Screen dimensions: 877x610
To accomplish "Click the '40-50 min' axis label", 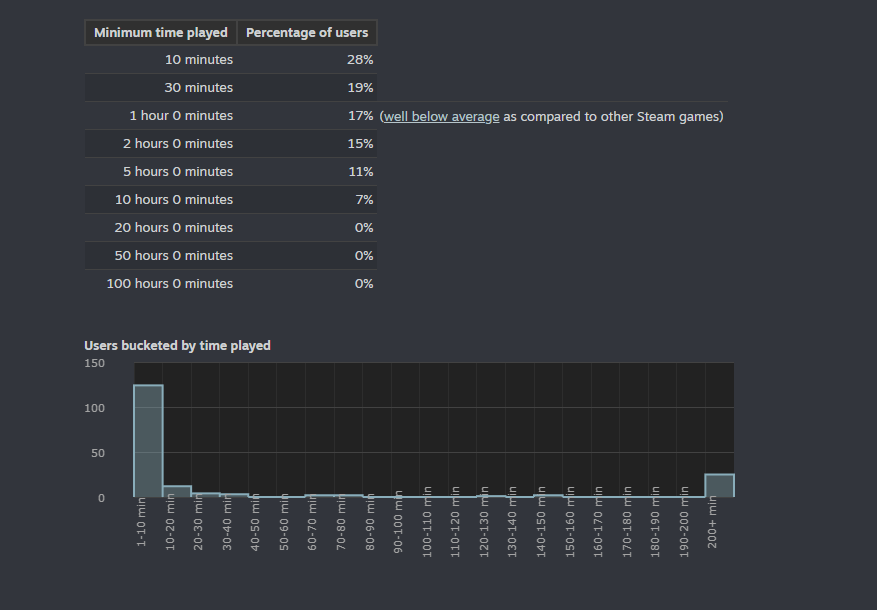I will (x=255, y=522).
